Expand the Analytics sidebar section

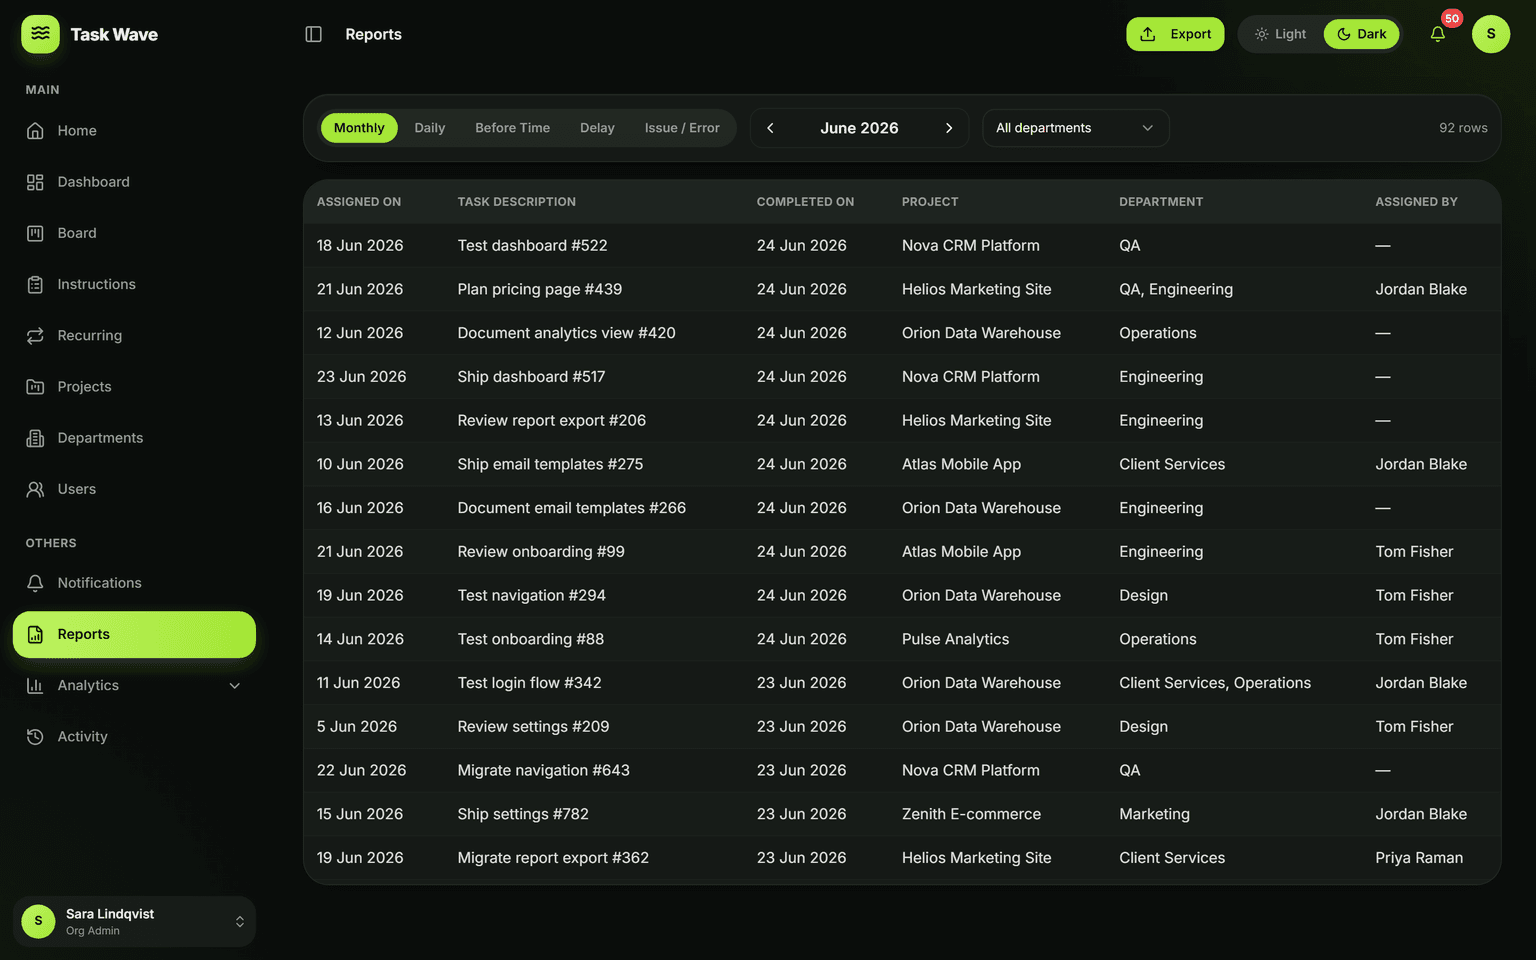tap(134, 686)
